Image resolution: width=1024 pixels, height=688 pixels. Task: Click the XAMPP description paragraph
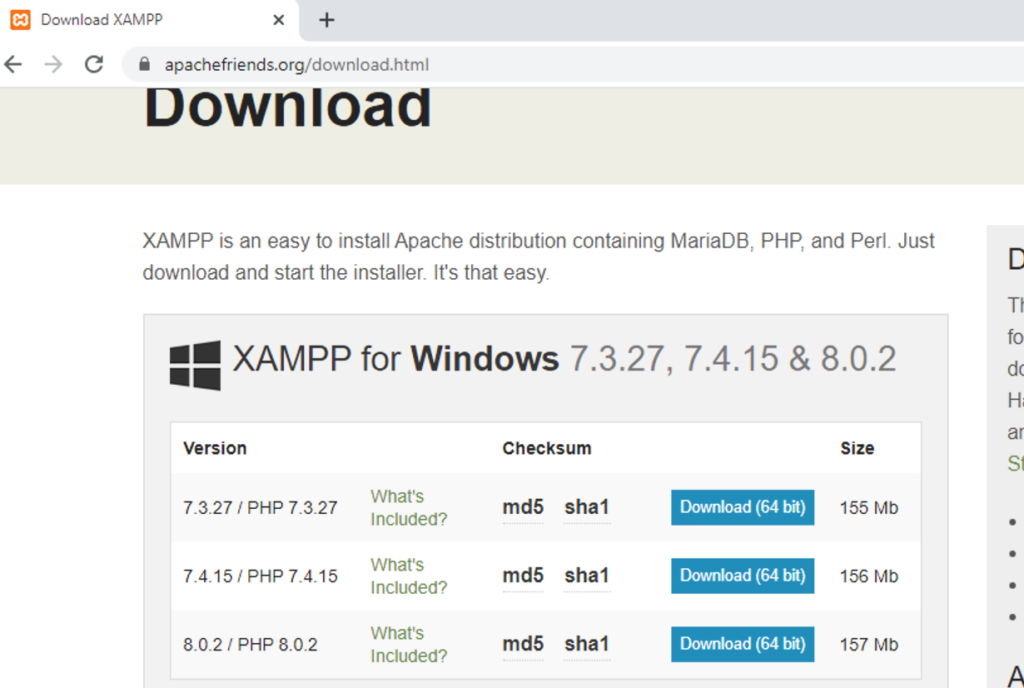[539, 257]
